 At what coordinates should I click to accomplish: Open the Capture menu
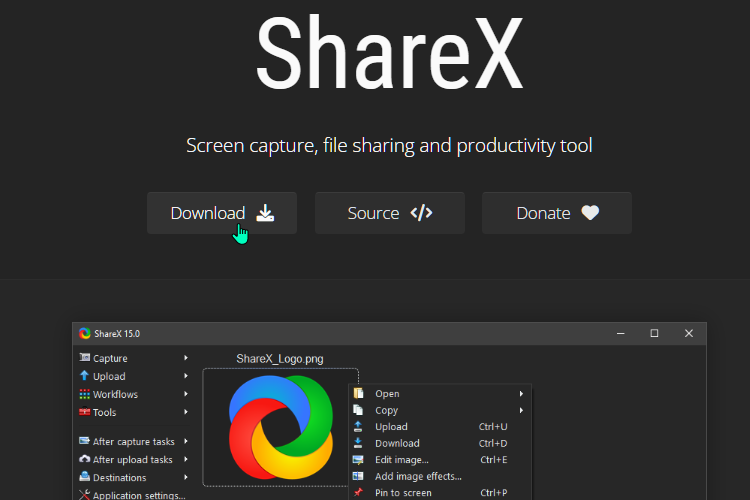point(134,358)
